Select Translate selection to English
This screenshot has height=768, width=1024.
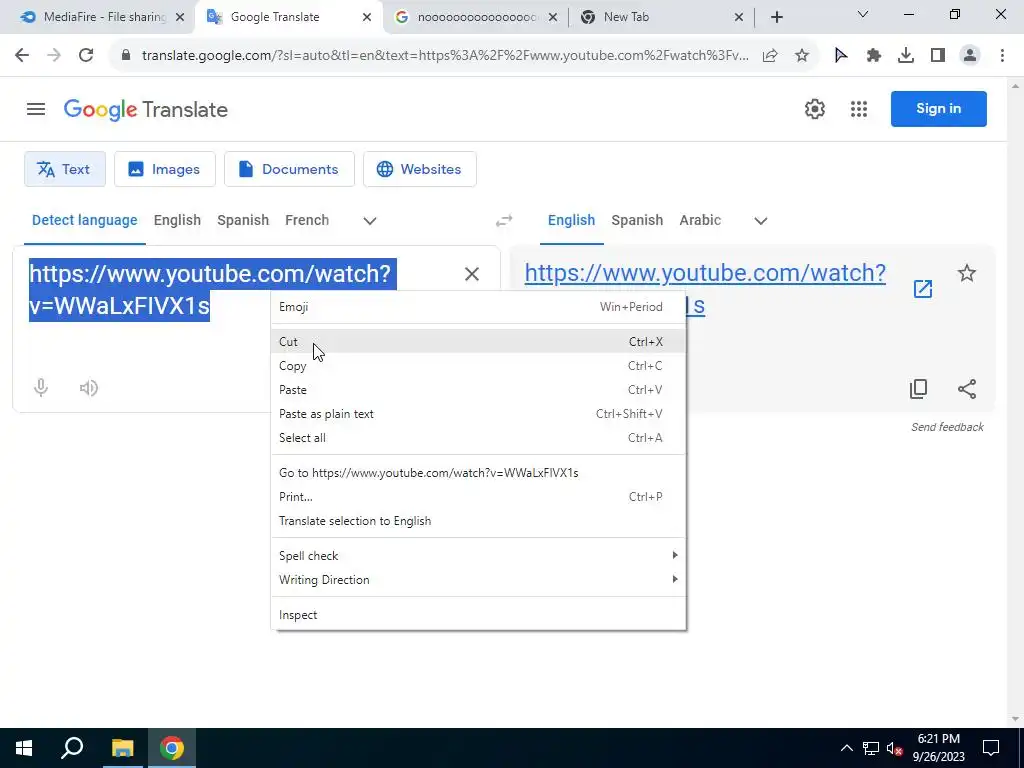(x=478, y=521)
